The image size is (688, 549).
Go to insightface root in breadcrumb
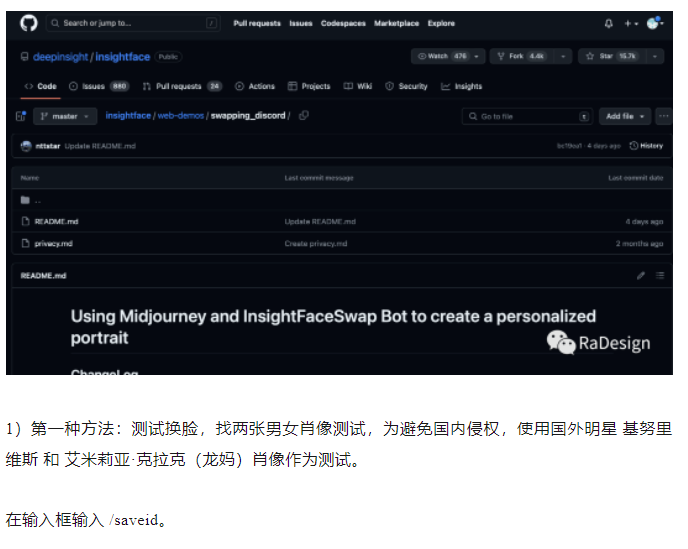tap(128, 115)
